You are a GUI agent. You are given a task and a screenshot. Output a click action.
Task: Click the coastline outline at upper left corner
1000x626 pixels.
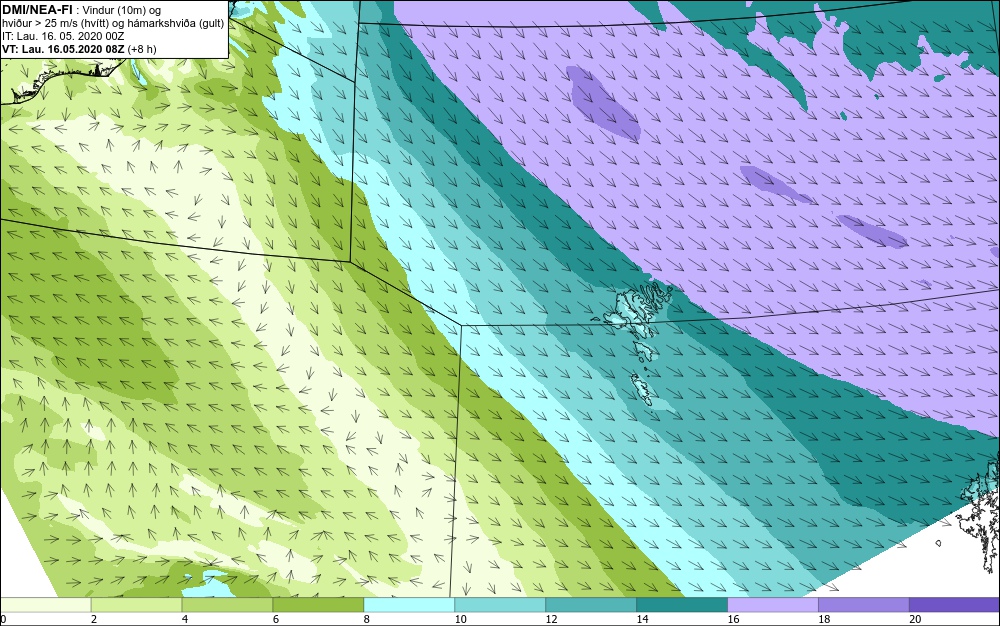click(61, 81)
